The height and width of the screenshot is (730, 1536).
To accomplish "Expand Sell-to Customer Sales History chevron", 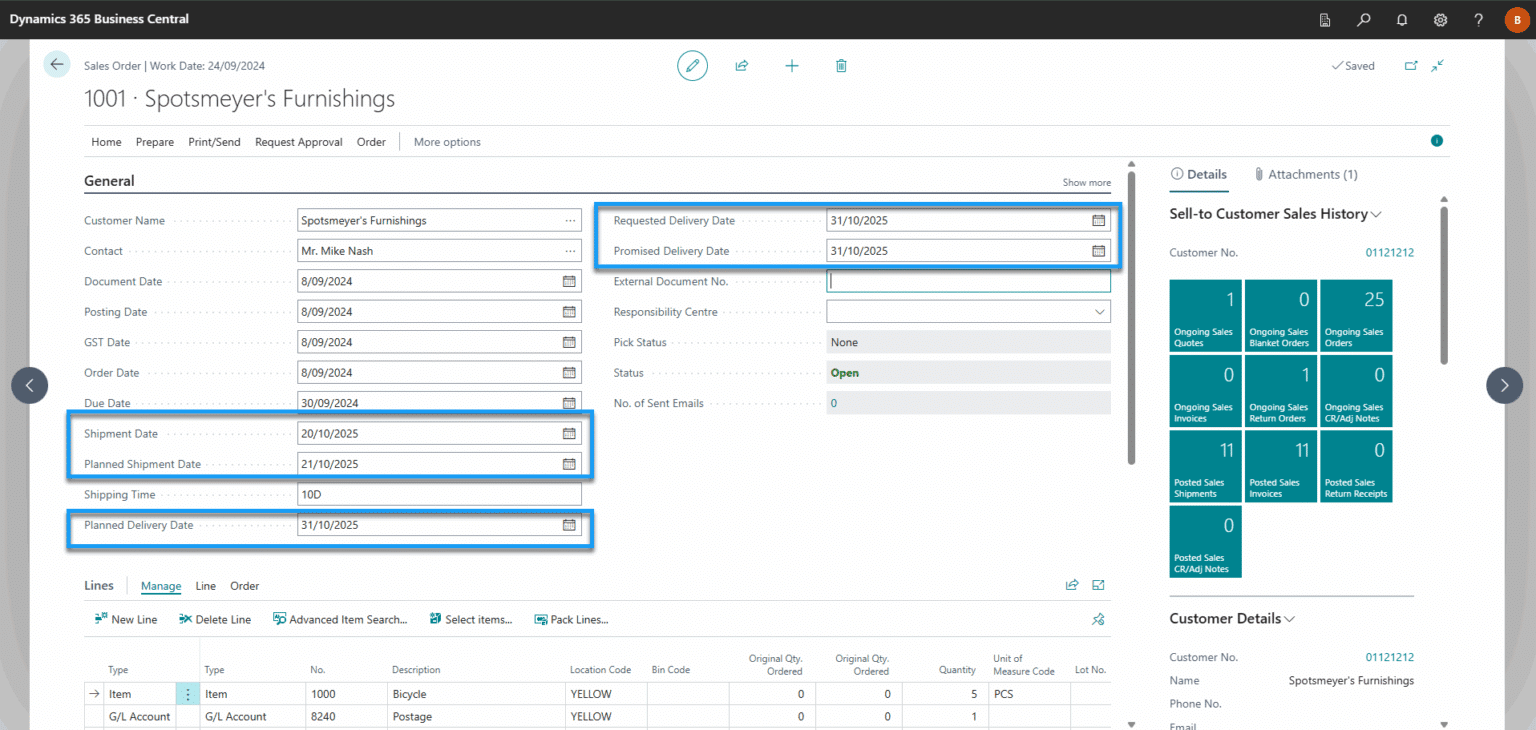I will [x=1377, y=214].
